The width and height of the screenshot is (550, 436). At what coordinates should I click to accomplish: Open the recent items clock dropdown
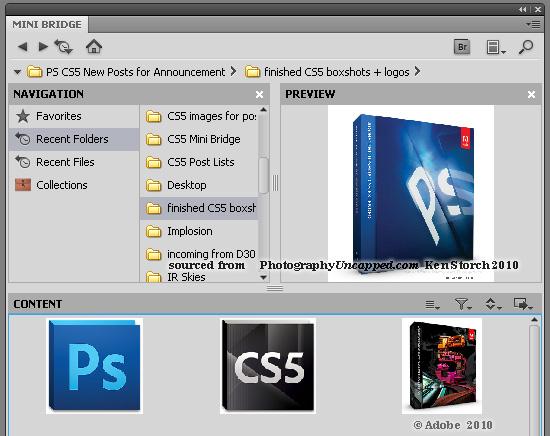pyautogui.click(x=63, y=47)
